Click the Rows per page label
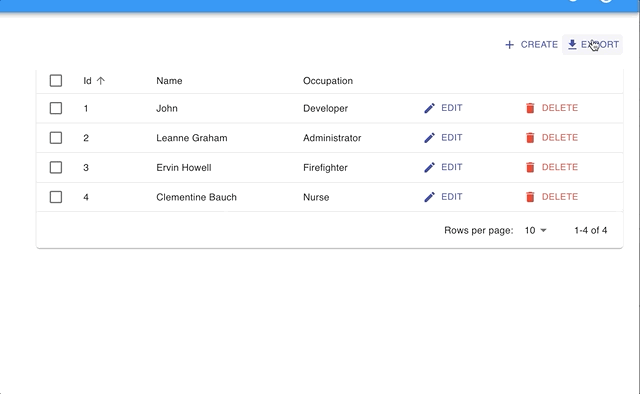 (x=478, y=230)
